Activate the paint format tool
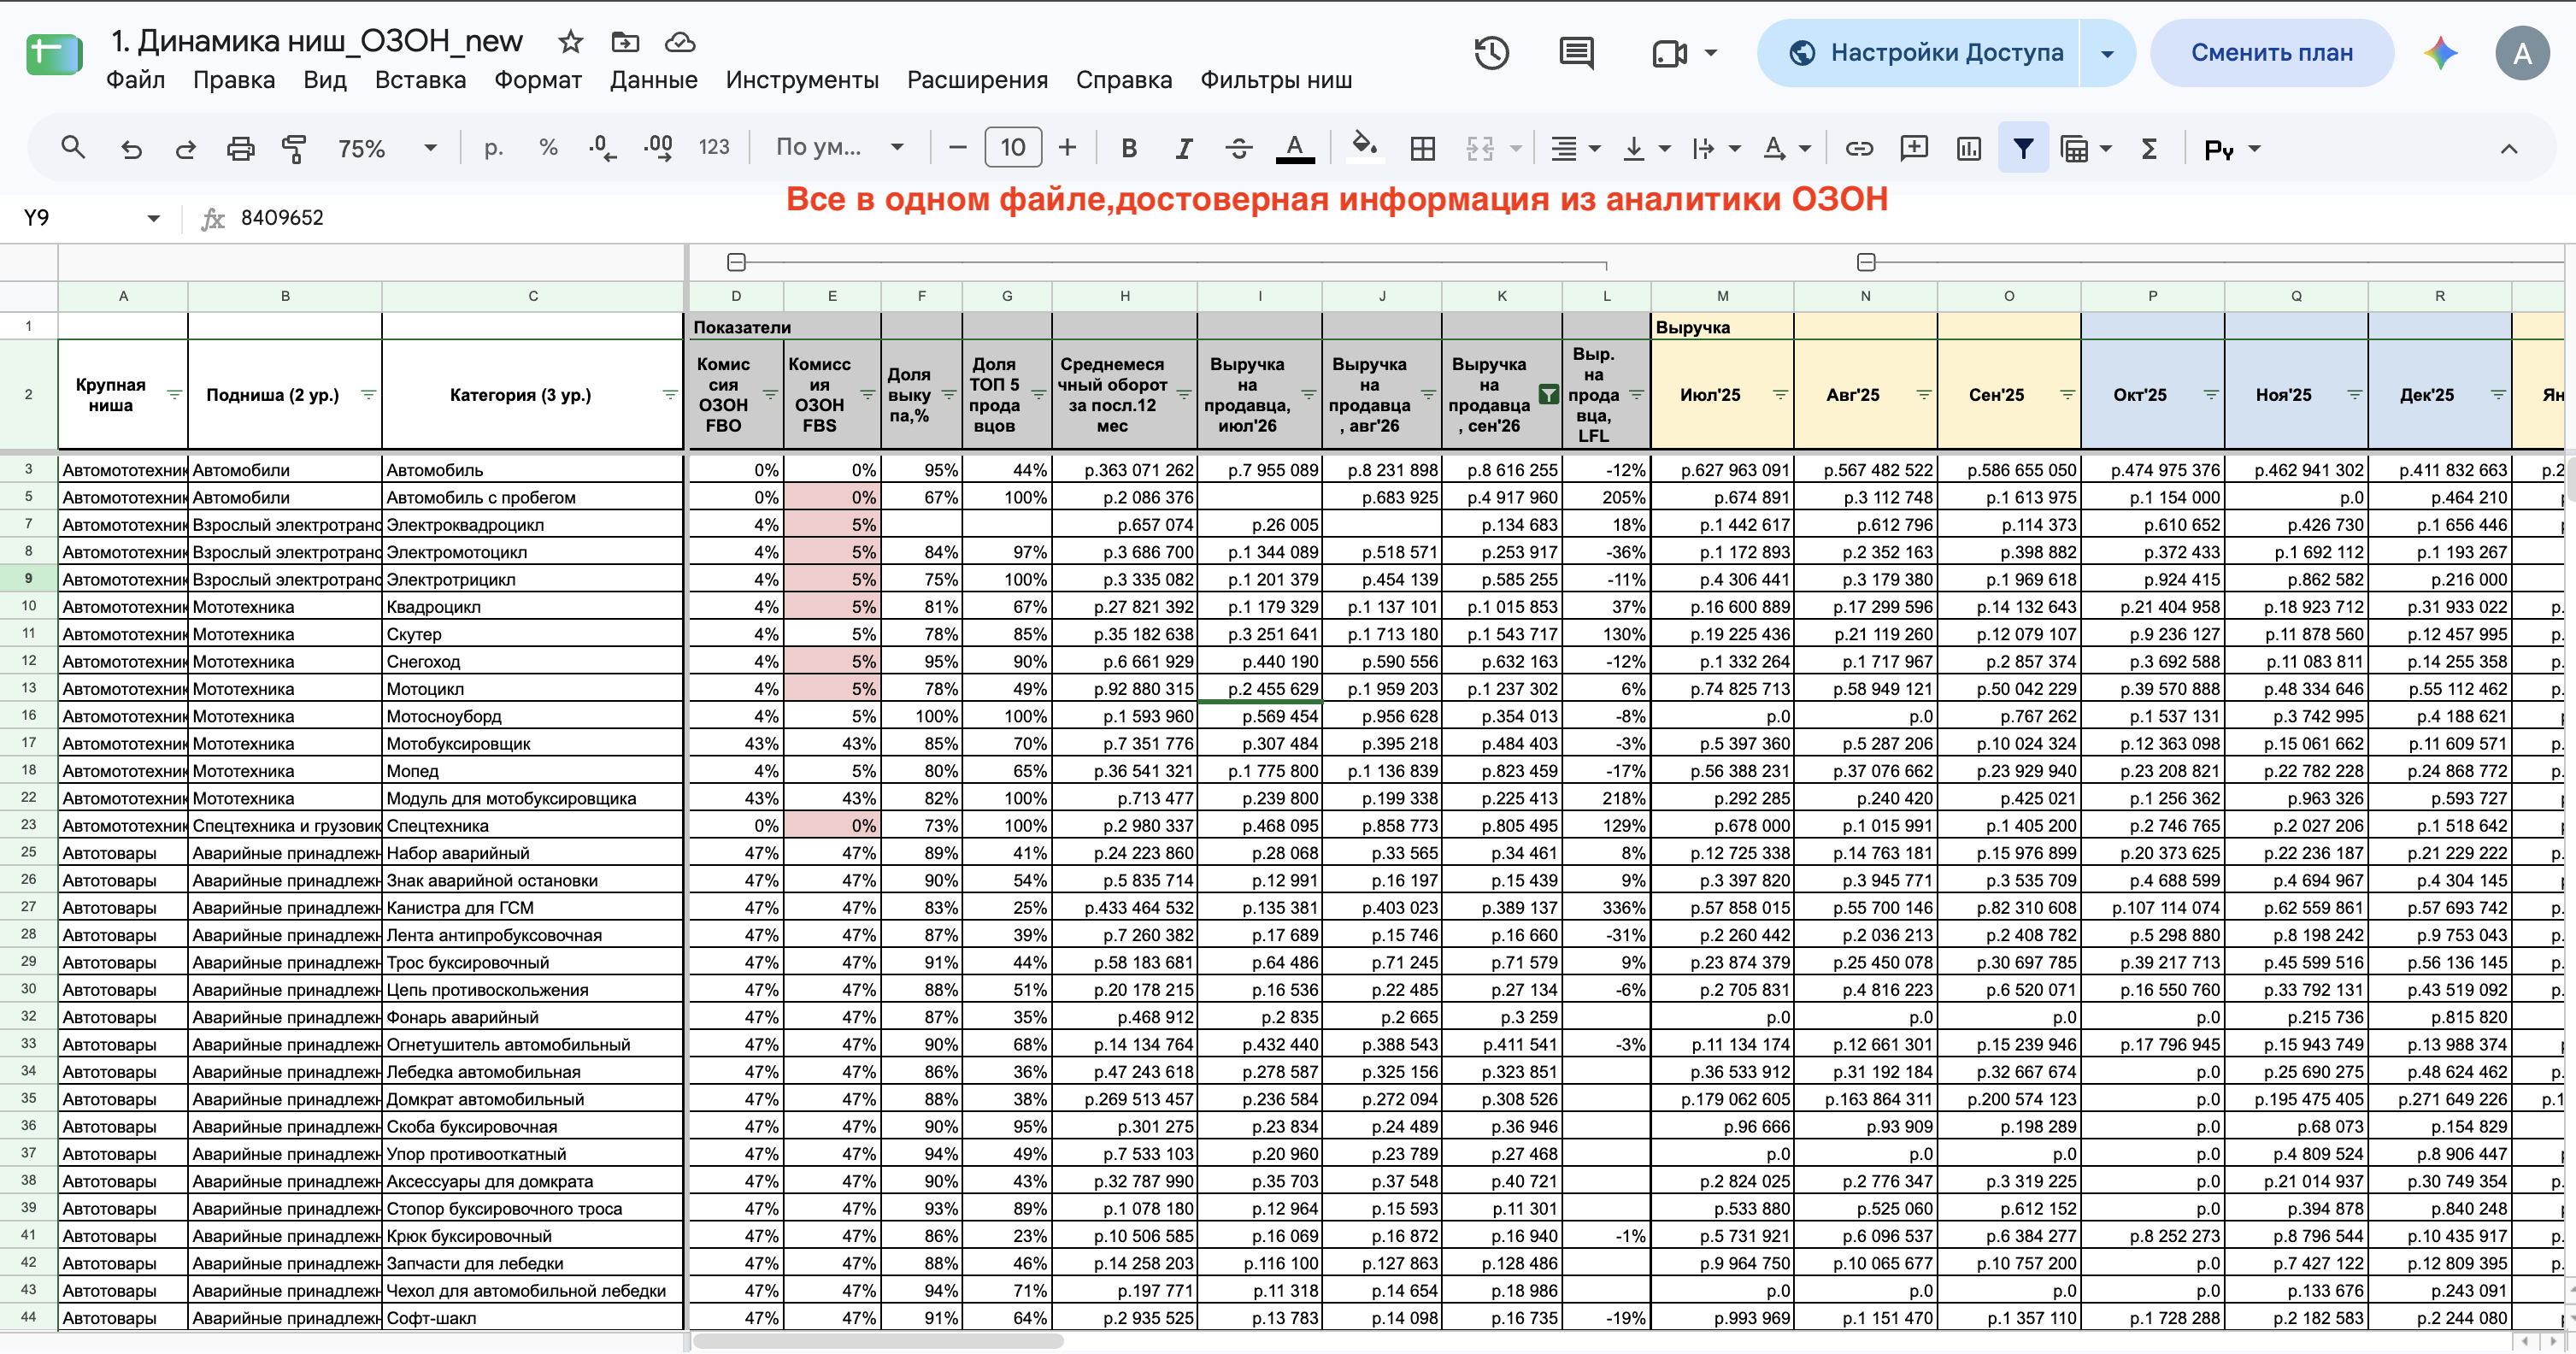2576x1354 pixels. (x=293, y=149)
